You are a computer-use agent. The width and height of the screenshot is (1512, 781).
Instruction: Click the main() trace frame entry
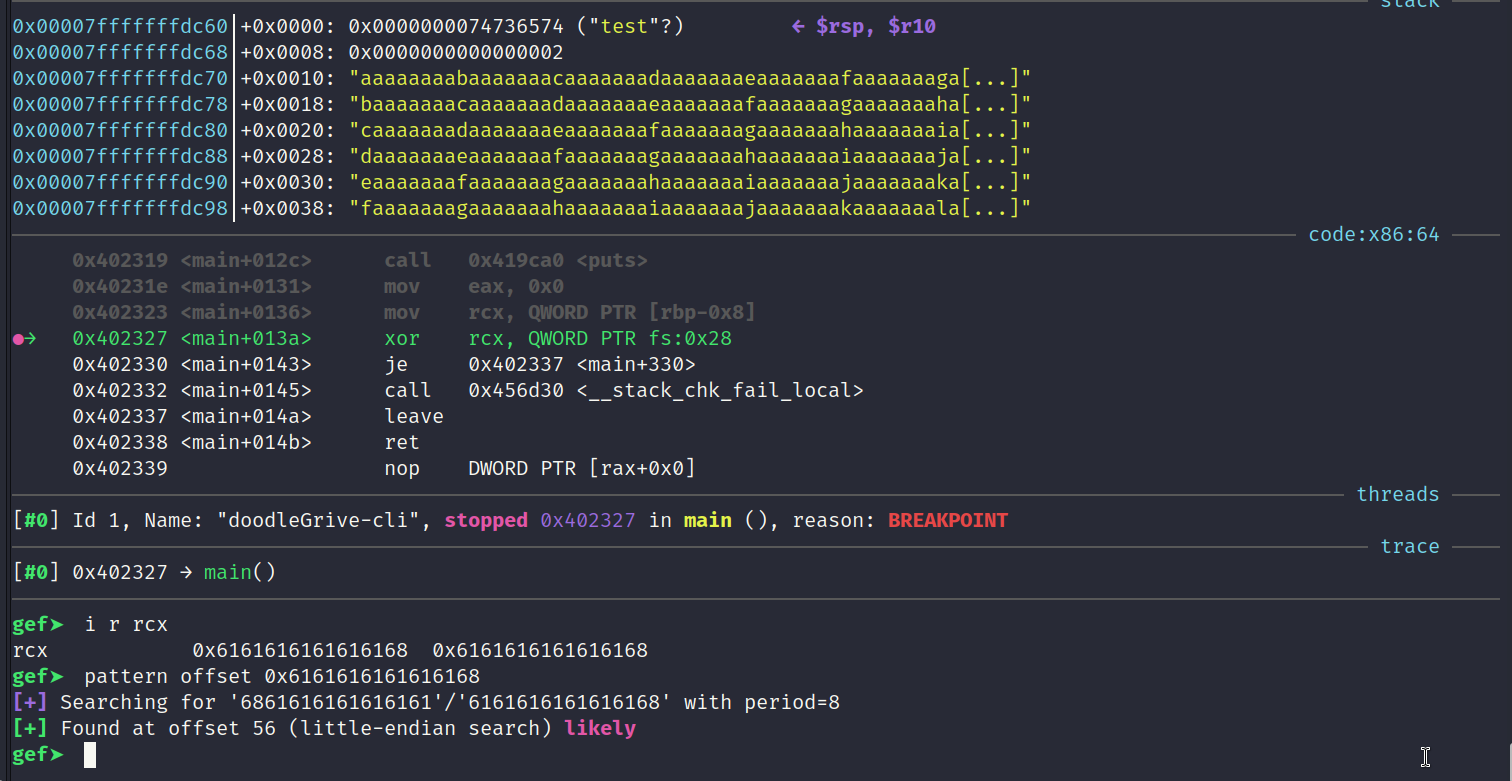[x=240, y=573]
